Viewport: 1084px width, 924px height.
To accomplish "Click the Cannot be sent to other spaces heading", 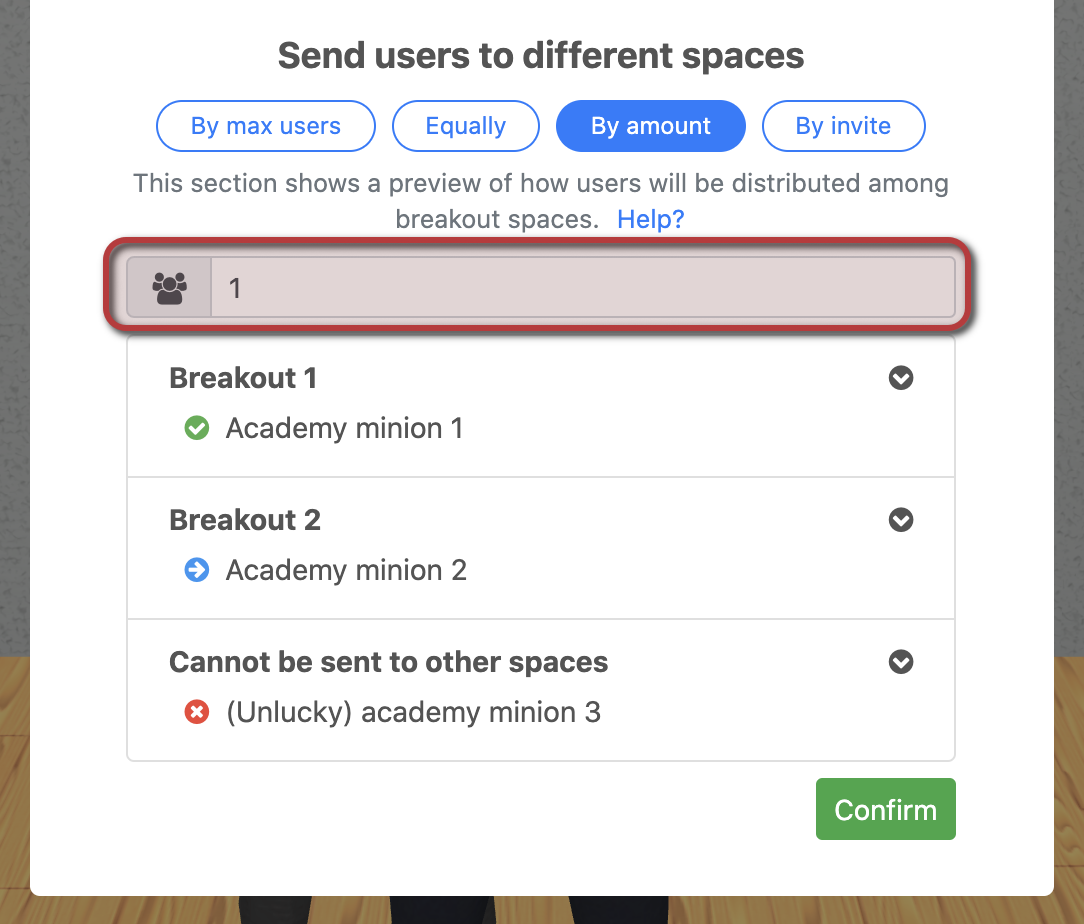I will coord(389,662).
